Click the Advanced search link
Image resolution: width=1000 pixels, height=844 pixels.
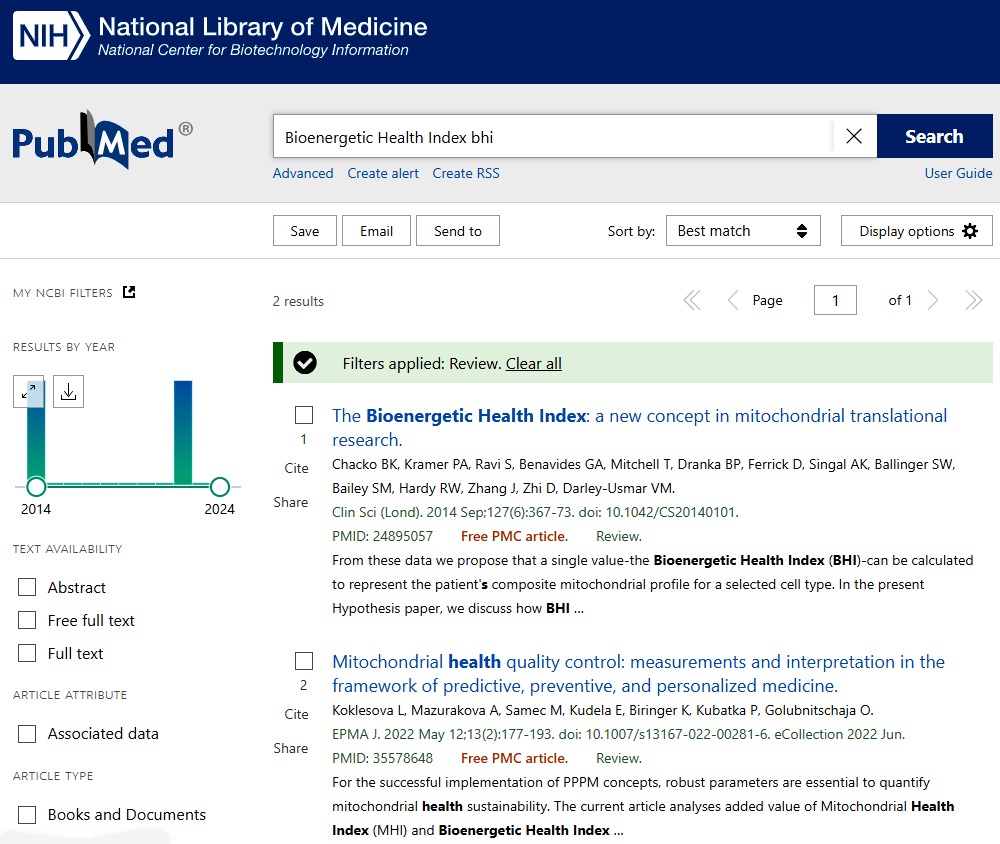303,173
